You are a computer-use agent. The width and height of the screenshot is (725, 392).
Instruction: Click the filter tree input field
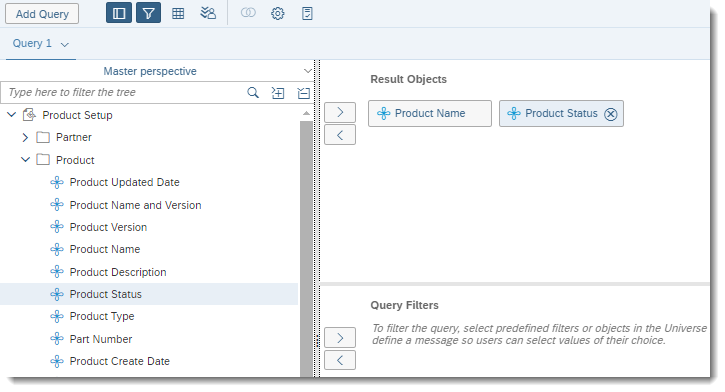(x=125, y=92)
